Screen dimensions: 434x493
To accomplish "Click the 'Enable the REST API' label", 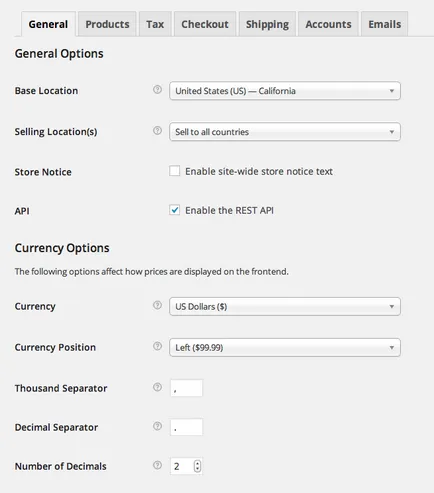I will [229, 210].
